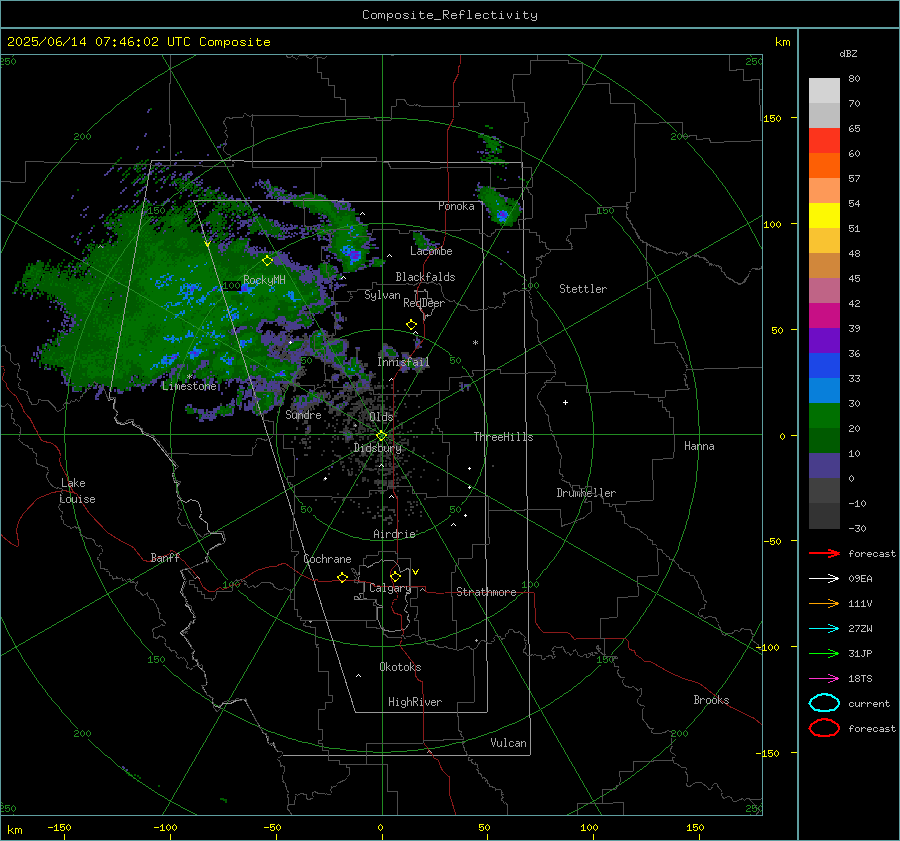Click the Sylvan label
Viewport: 900px width, 841px height.
pos(382,295)
